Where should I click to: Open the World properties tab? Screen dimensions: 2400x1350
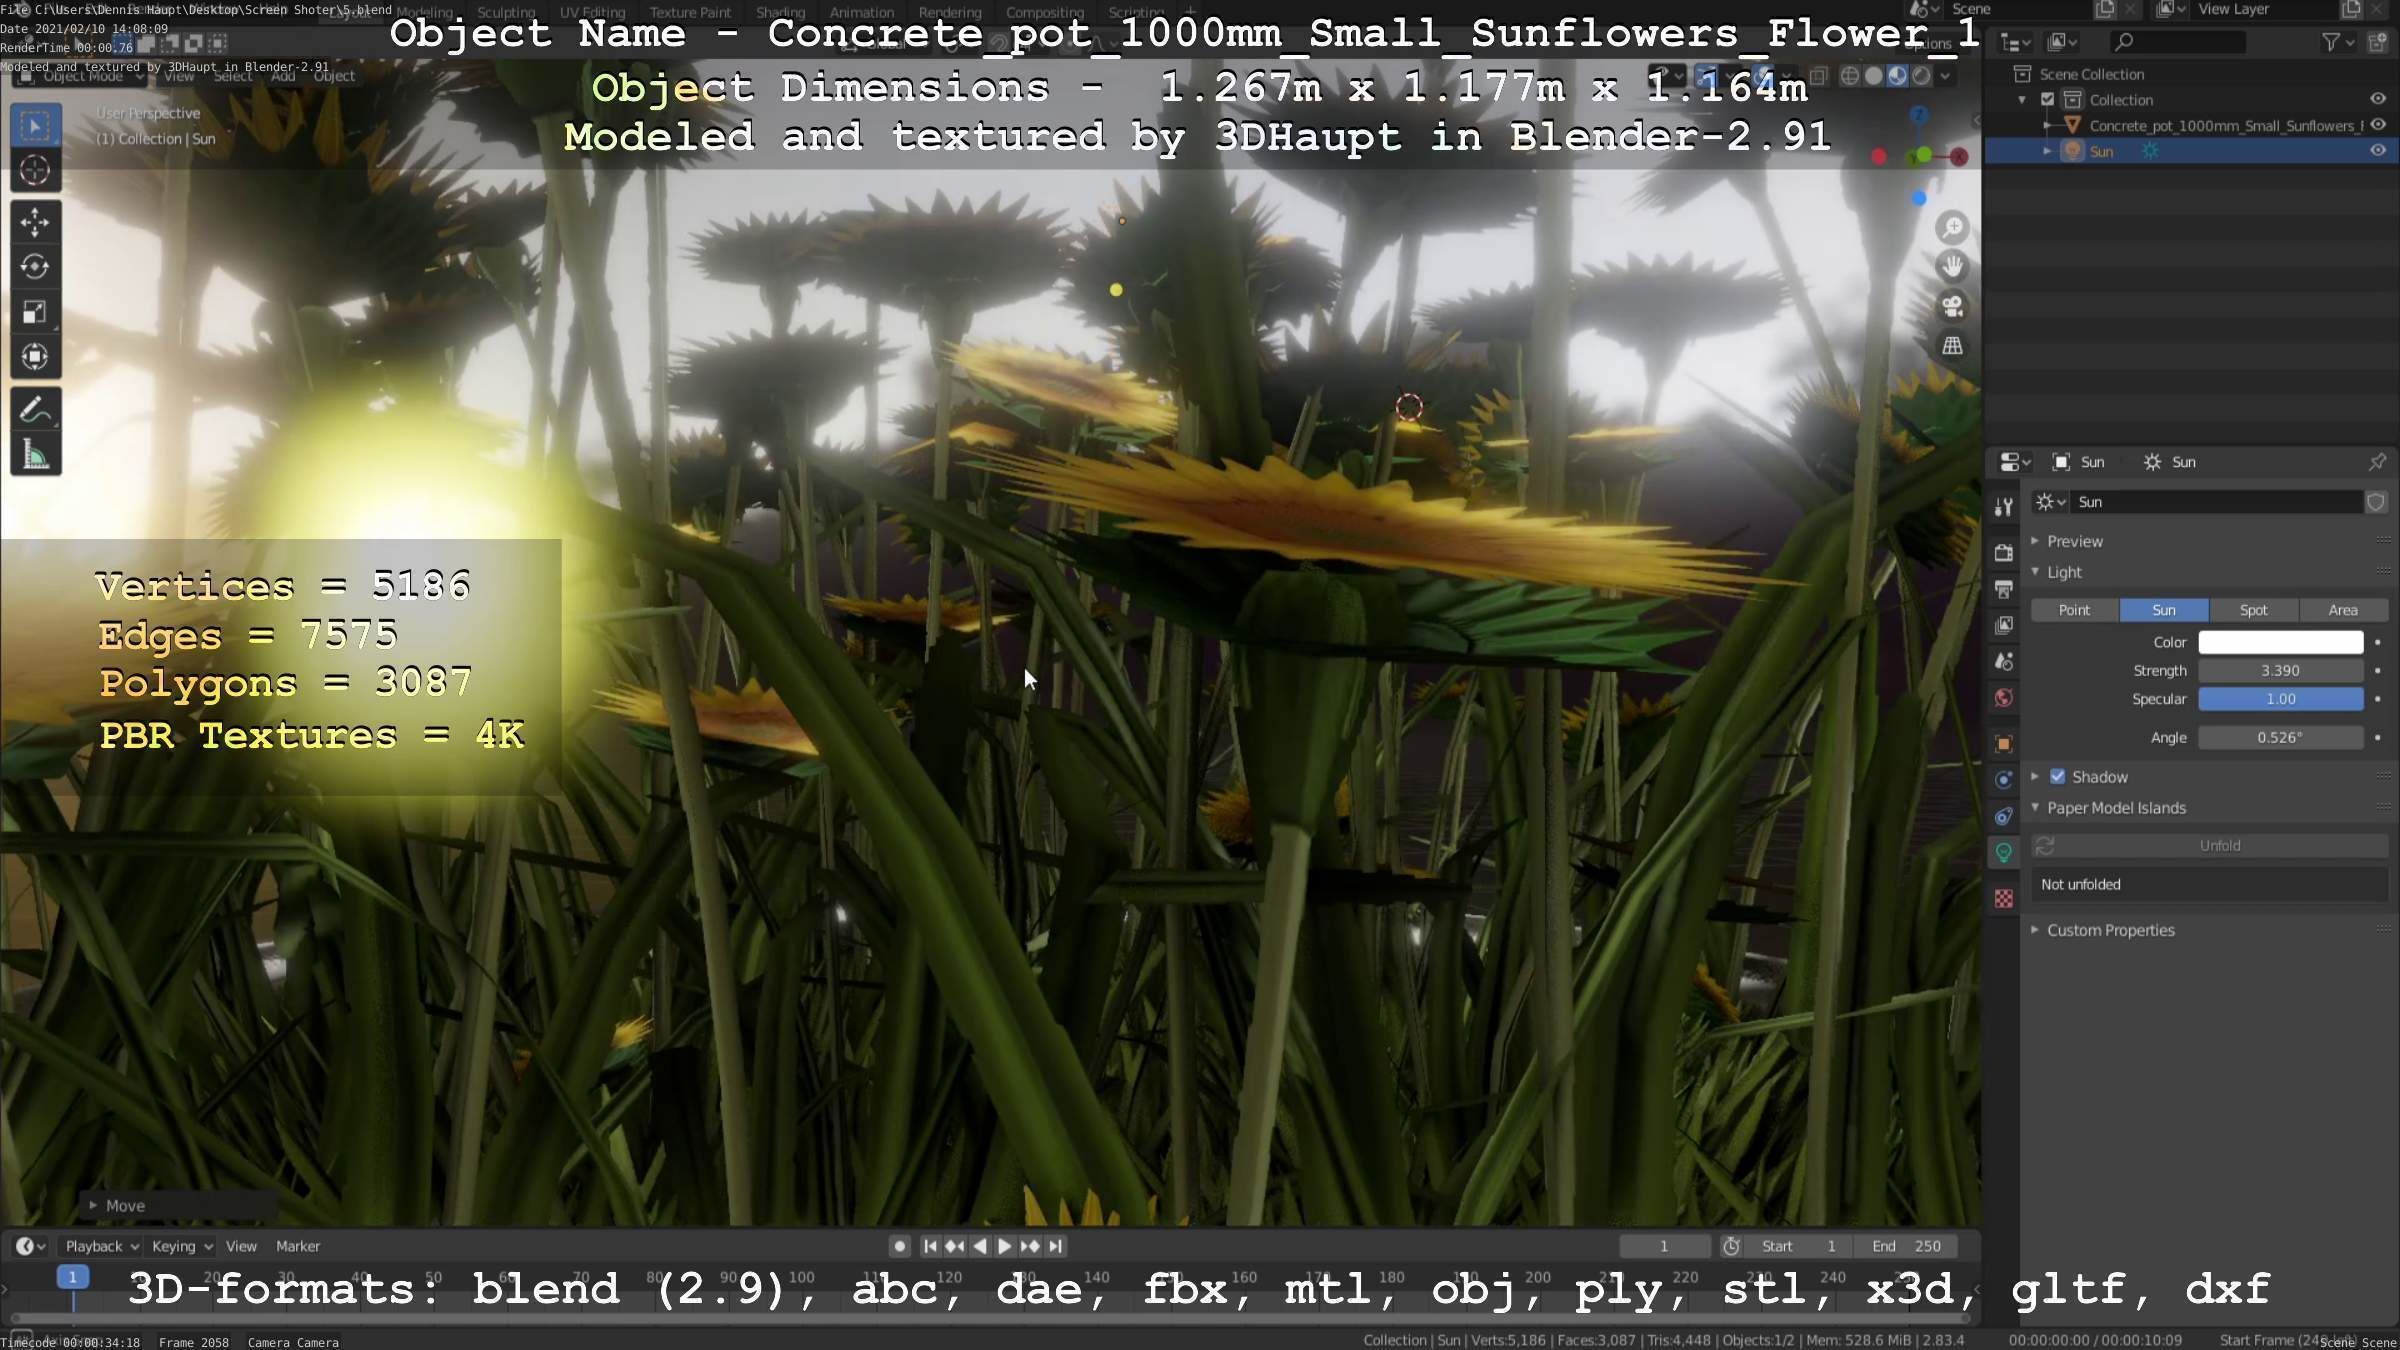(2004, 698)
